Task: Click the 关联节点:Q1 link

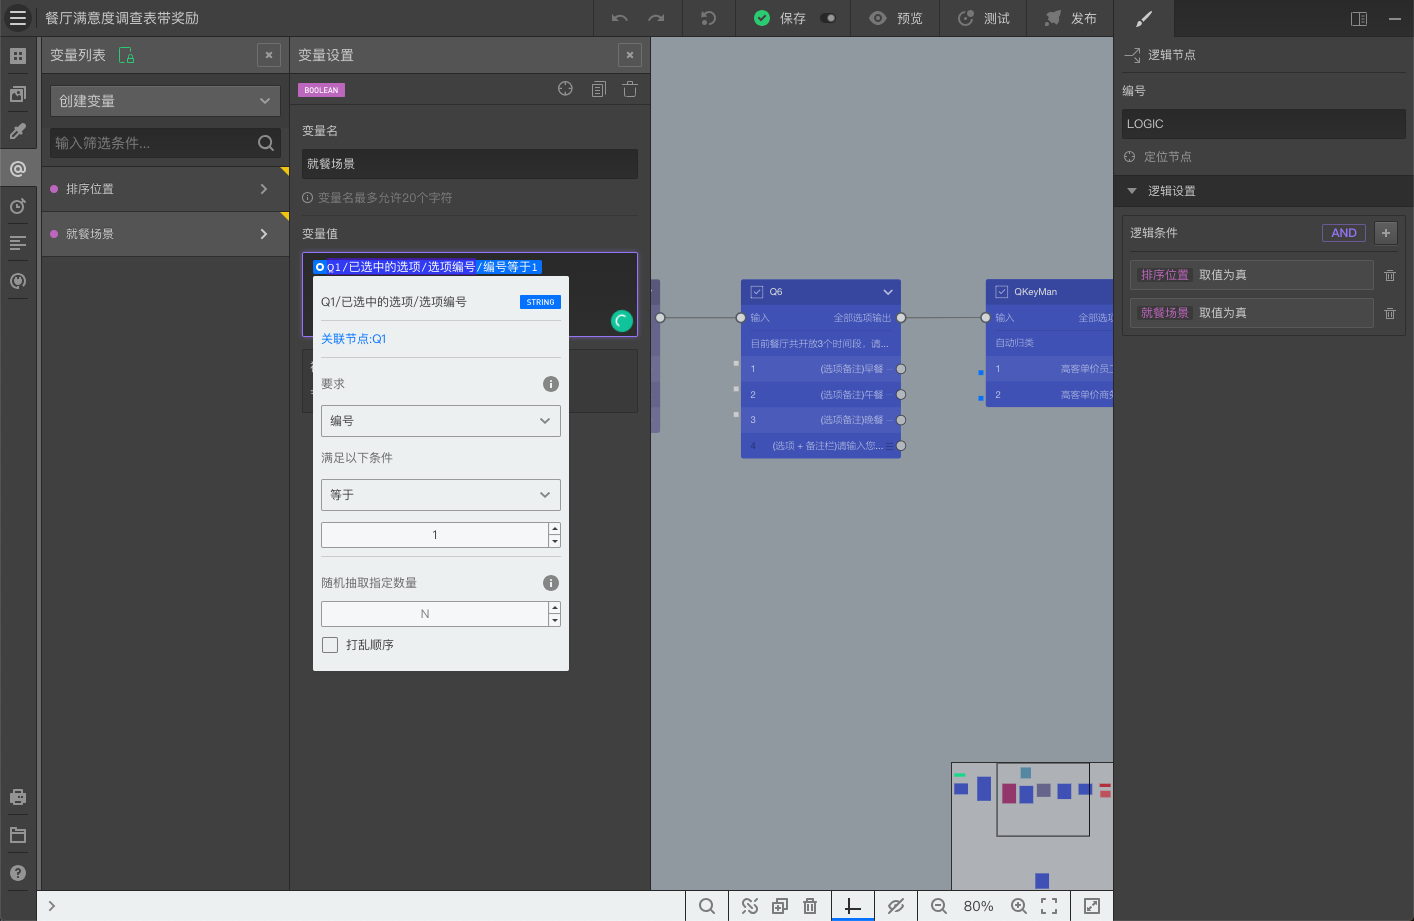Action: point(354,339)
